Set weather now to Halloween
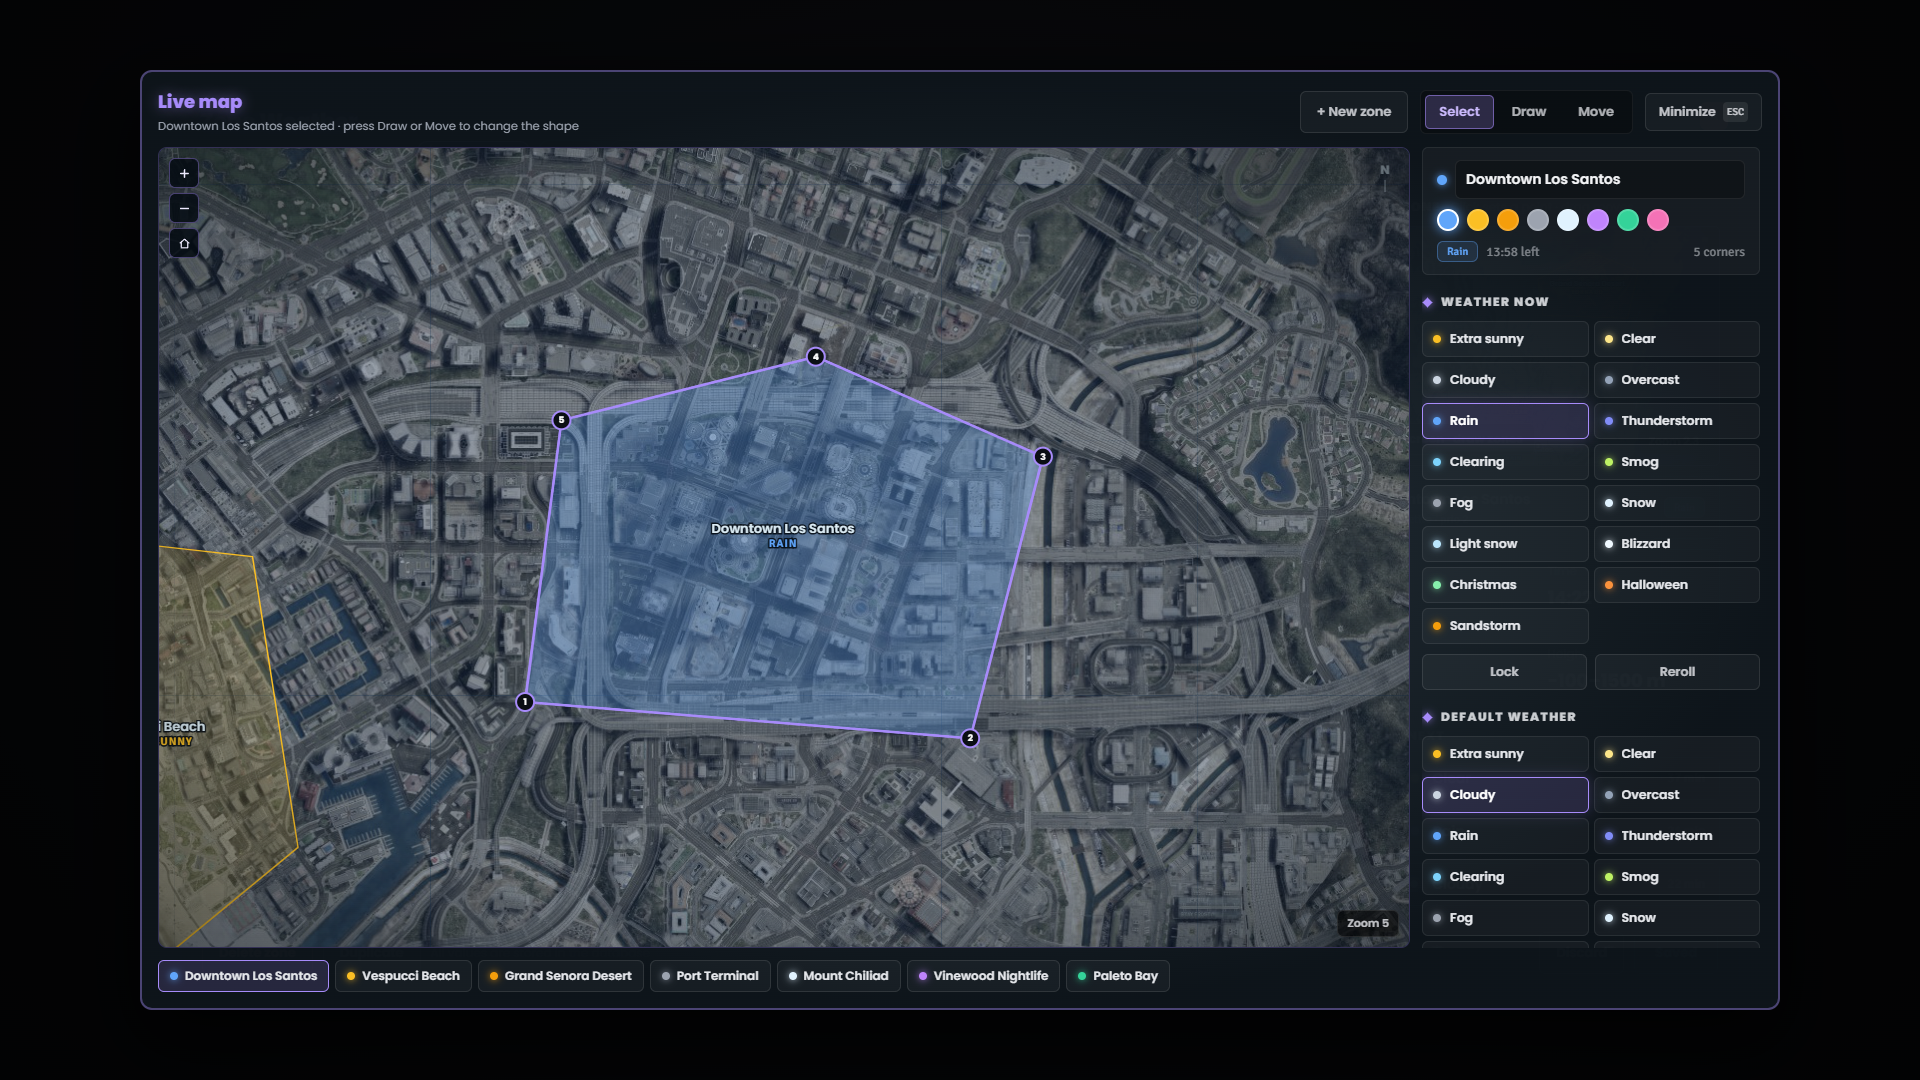 click(1677, 585)
